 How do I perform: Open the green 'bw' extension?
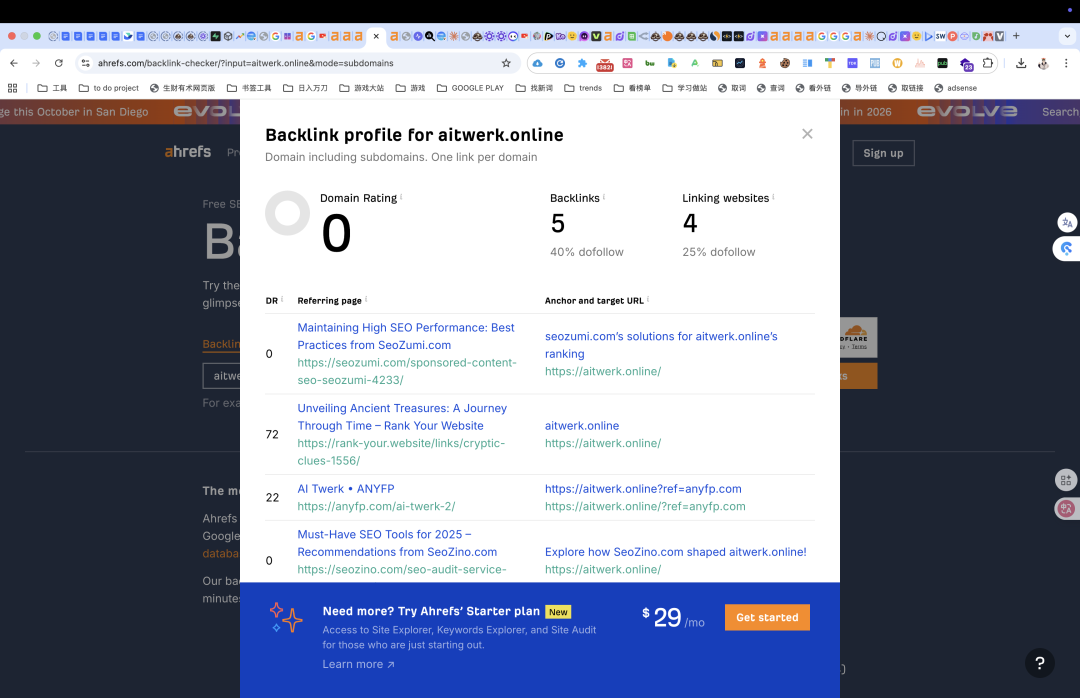(x=650, y=63)
